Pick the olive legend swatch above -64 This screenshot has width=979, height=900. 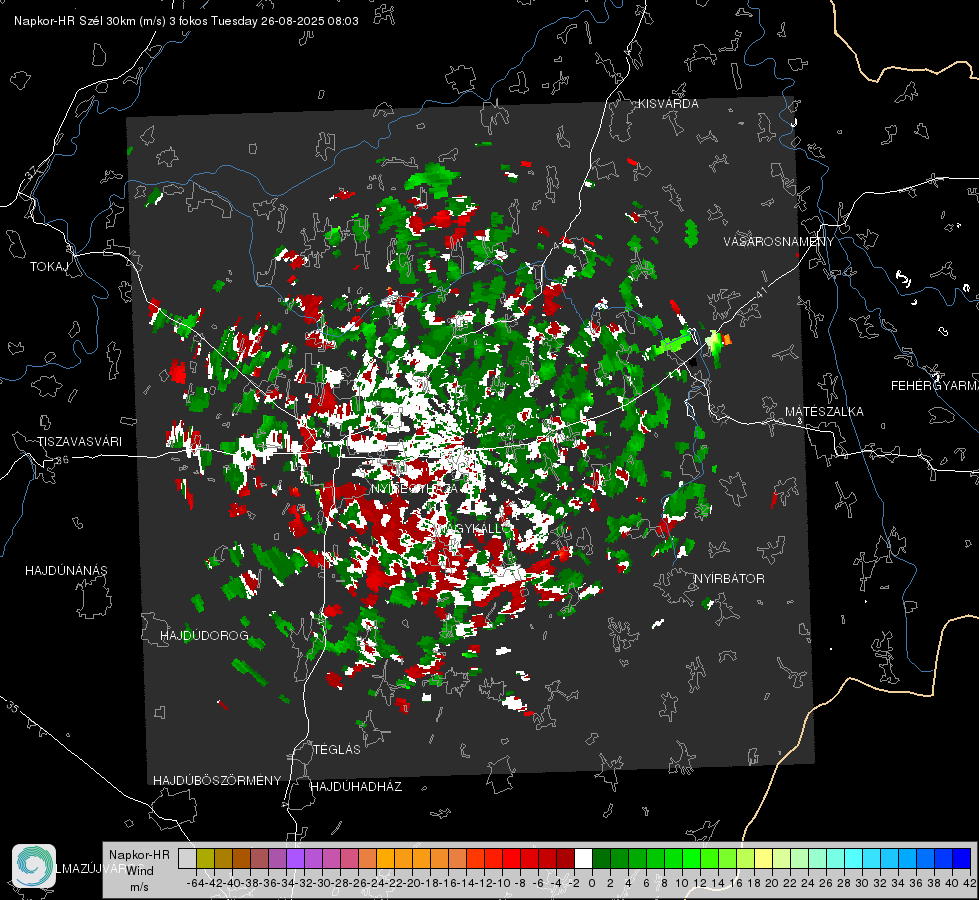pyautogui.click(x=205, y=858)
